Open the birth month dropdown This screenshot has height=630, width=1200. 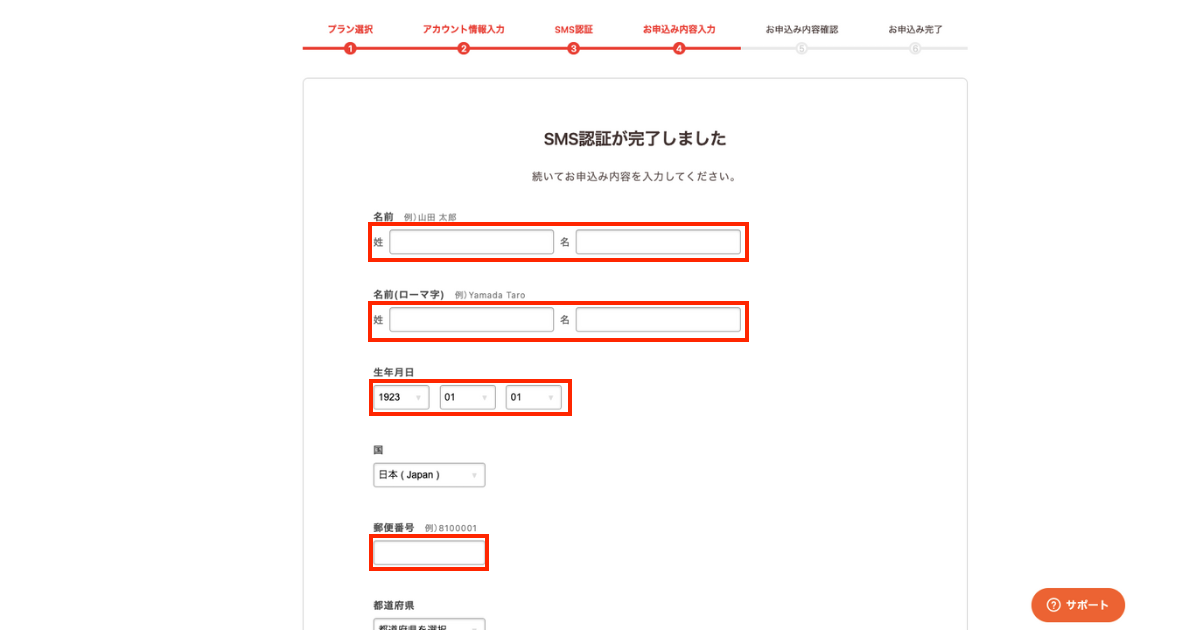coord(467,397)
